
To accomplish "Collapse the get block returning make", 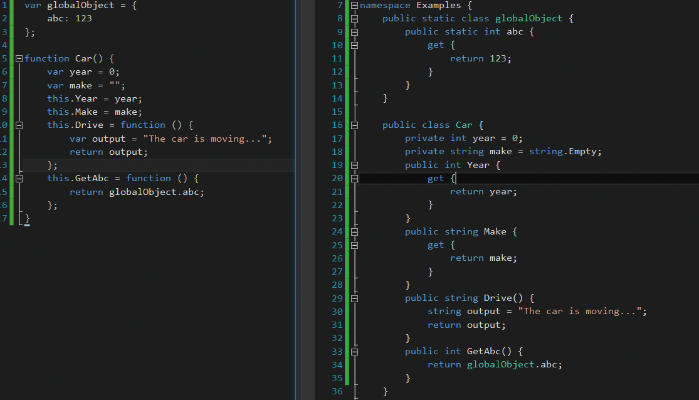I will pos(354,245).
